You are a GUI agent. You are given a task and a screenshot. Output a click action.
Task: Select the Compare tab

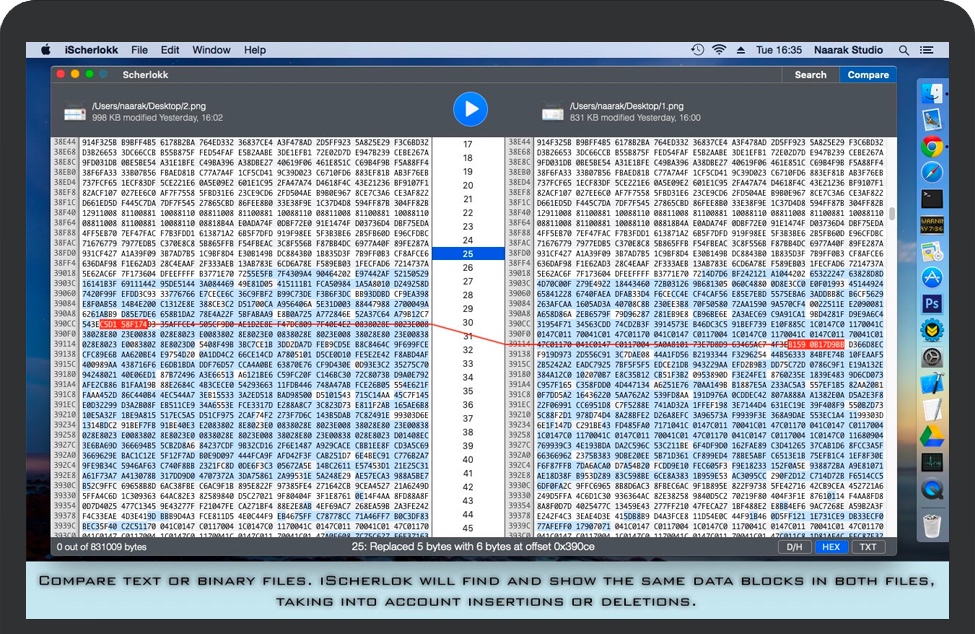[868, 75]
